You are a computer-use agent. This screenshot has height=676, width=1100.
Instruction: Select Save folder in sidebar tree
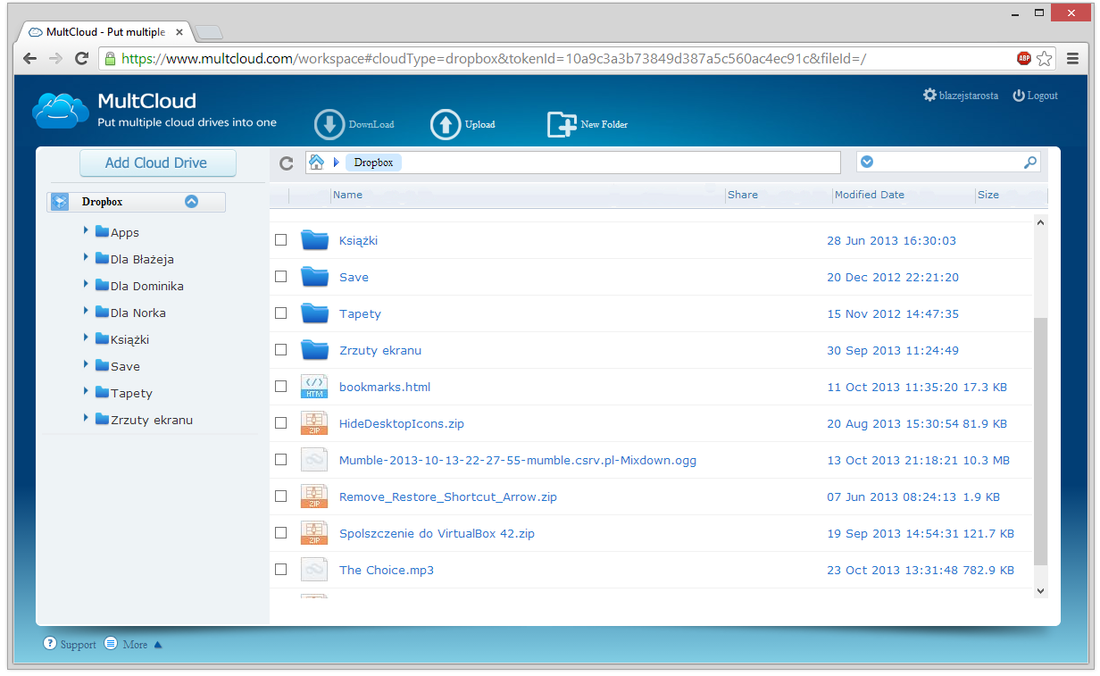coord(124,366)
